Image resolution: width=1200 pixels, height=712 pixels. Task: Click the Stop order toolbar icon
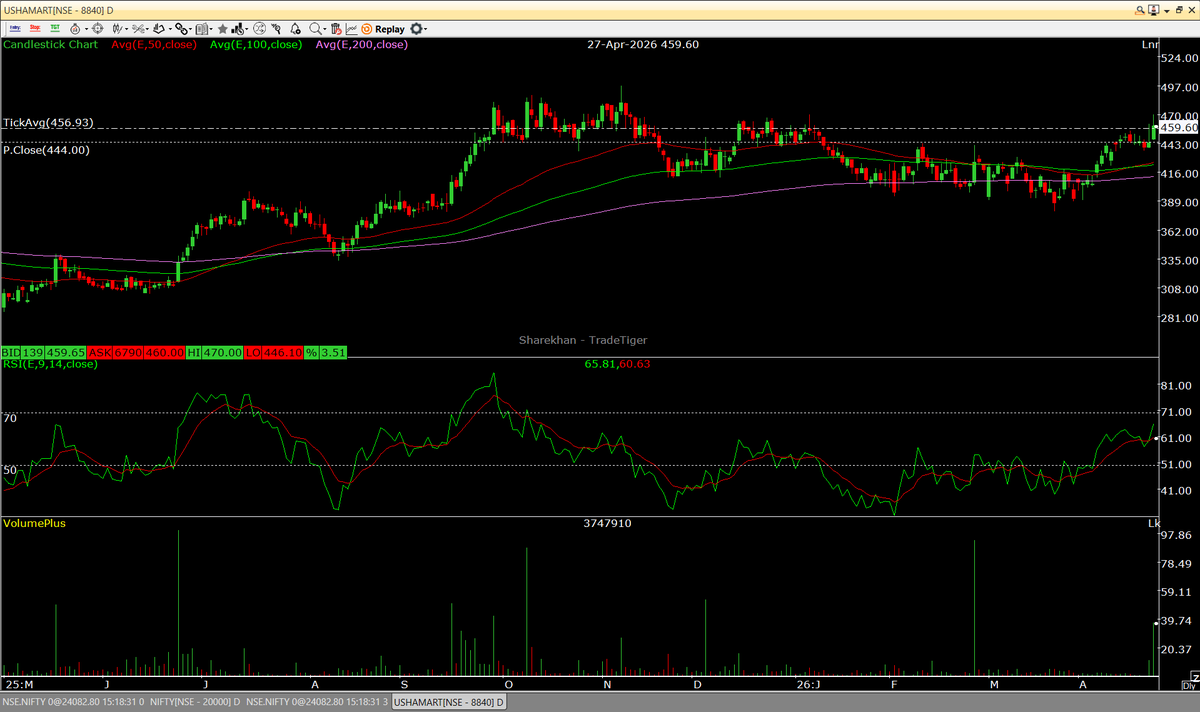point(34,29)
